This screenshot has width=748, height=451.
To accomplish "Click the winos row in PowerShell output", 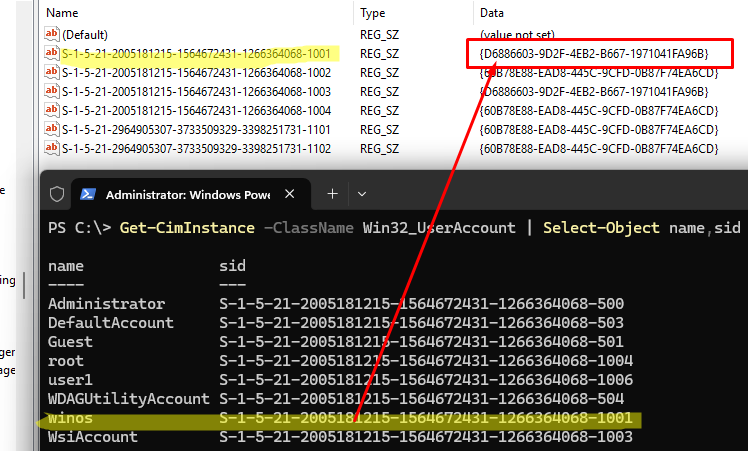I will pyautogui.click(x=340, y=418).
